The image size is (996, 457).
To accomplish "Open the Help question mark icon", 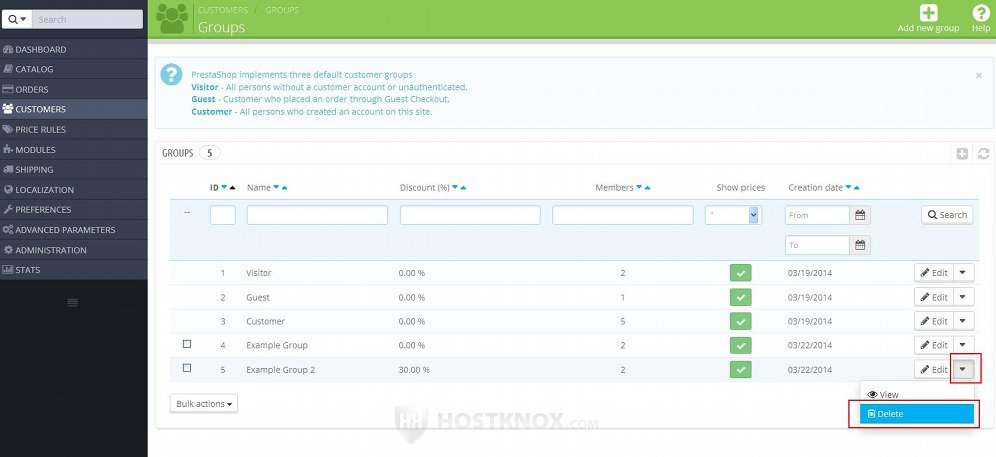I will [x=981, y=13].
